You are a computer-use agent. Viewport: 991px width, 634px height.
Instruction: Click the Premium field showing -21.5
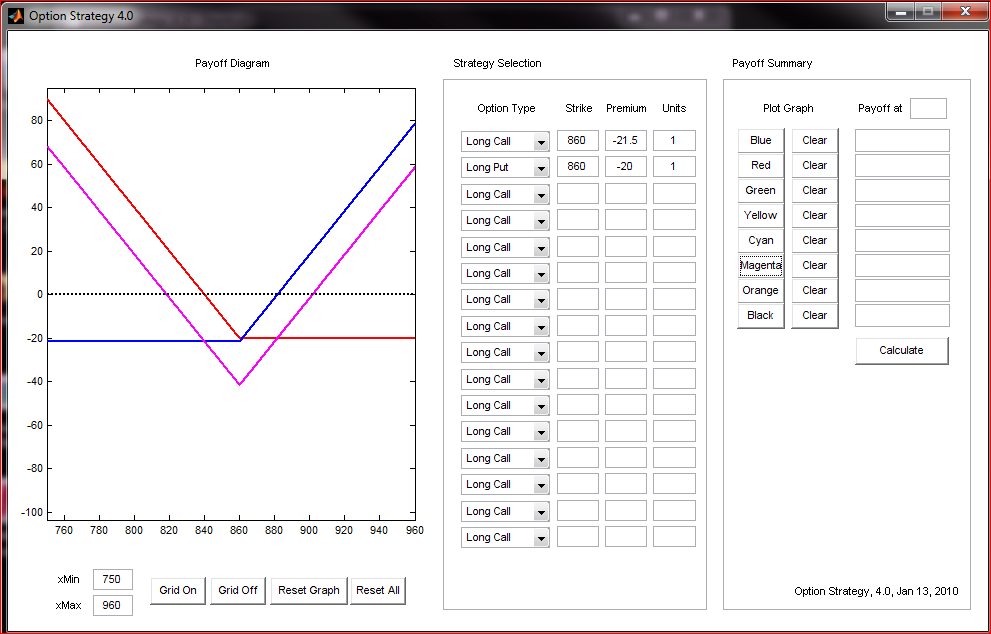click(626, 140)
